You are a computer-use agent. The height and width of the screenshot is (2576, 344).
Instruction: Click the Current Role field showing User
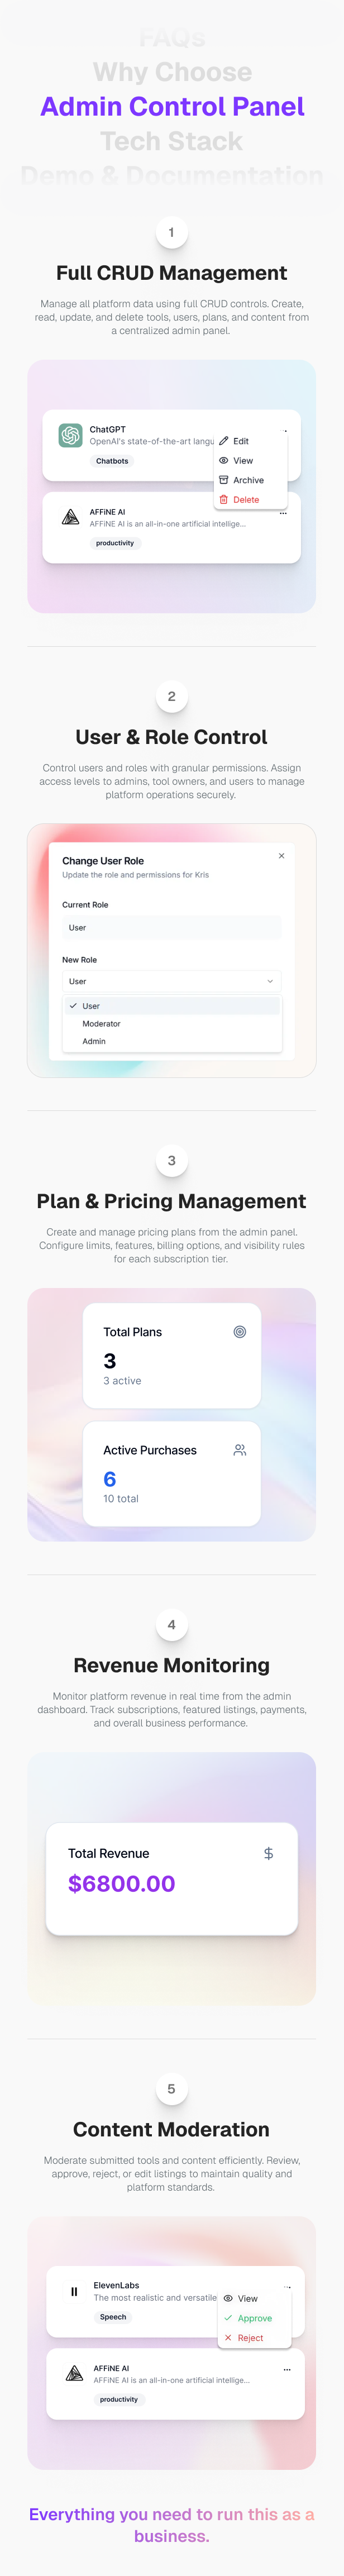tap(171, 928)
